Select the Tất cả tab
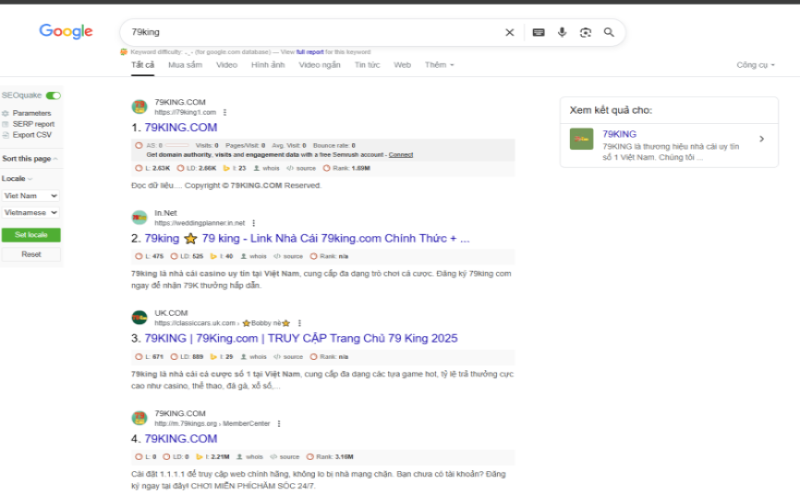 pos(142,65)
